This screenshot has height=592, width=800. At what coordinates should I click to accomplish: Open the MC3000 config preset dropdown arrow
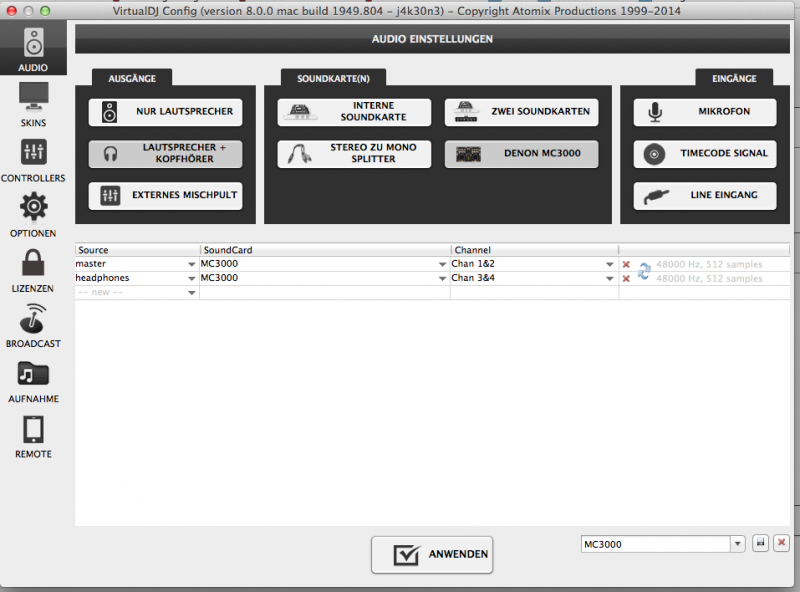click(738, 544)
